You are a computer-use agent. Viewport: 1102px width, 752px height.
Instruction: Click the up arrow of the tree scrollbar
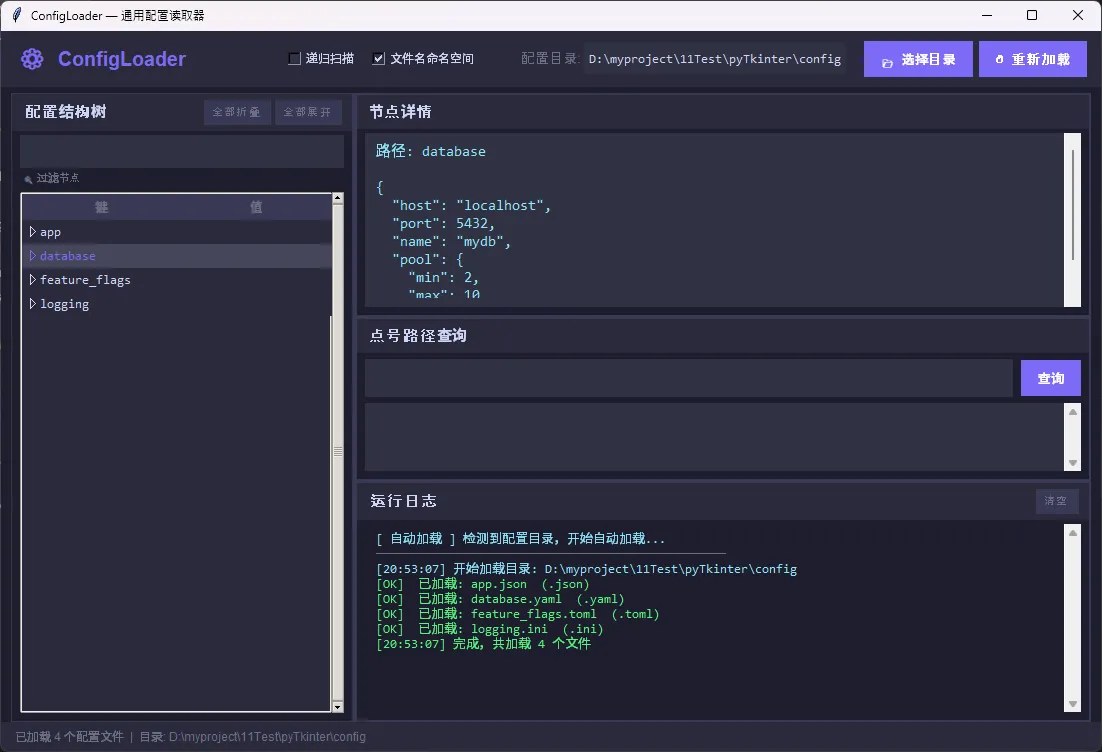tap(337, 198)
